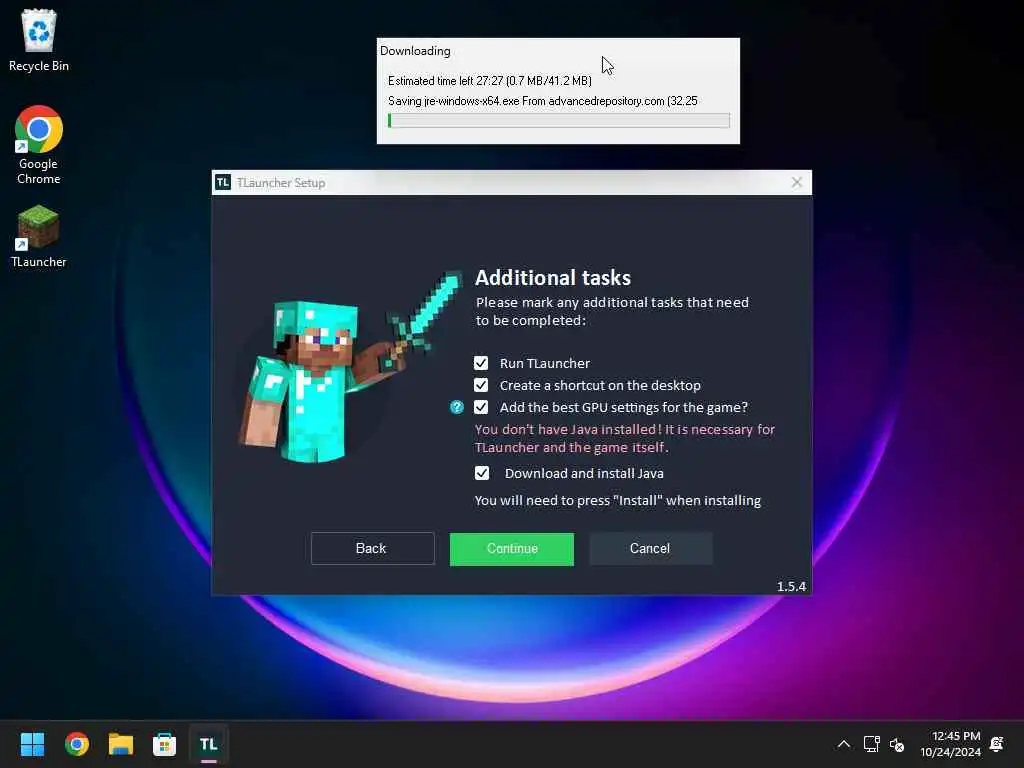Open Microsoft Store from the taskbar

click(165, 744)
